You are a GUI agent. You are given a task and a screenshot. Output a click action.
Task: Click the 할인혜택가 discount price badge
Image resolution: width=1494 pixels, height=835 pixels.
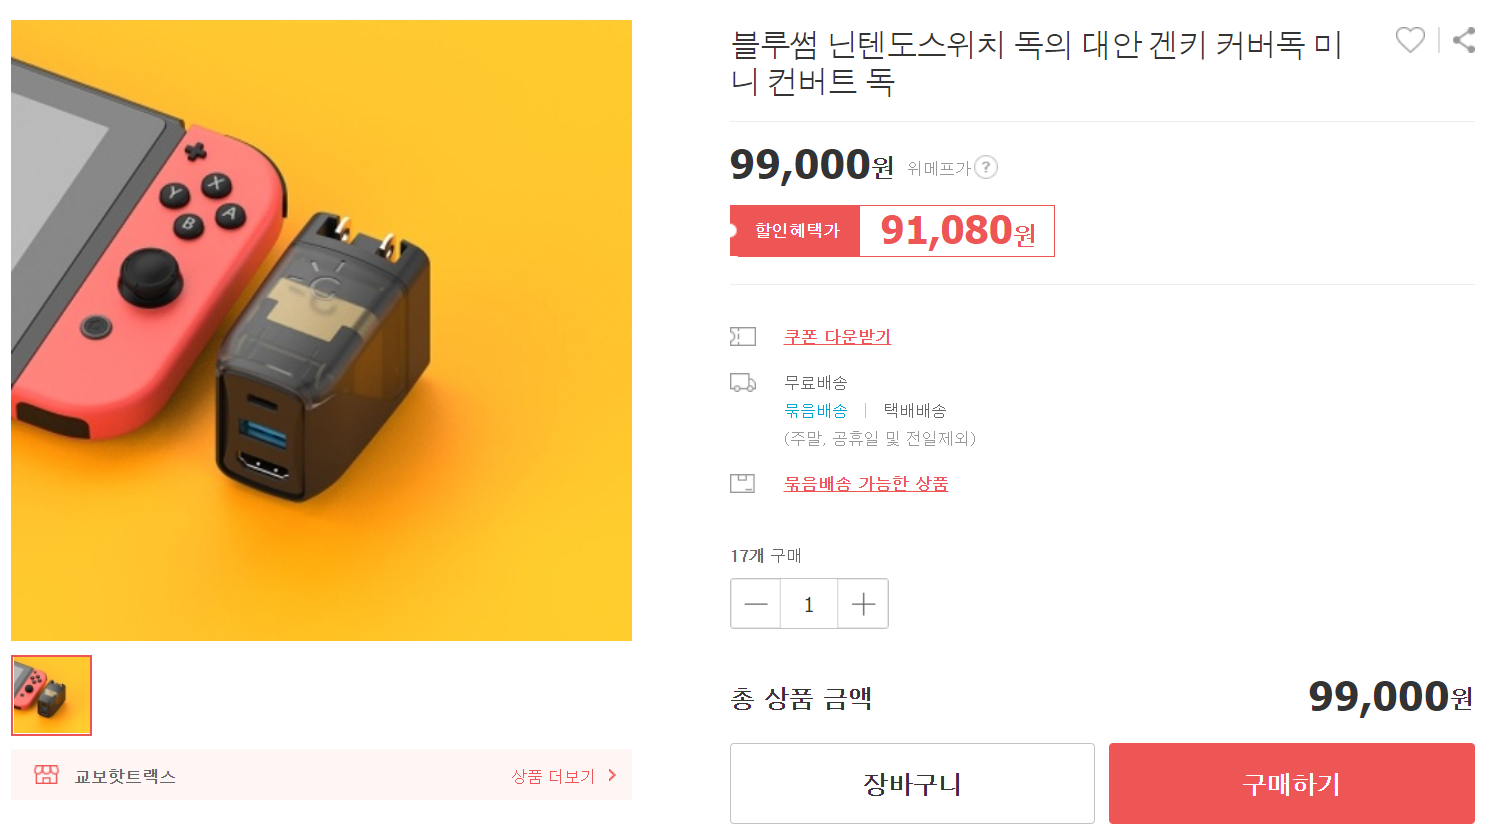pyautogui.click(x=797, y=231)
